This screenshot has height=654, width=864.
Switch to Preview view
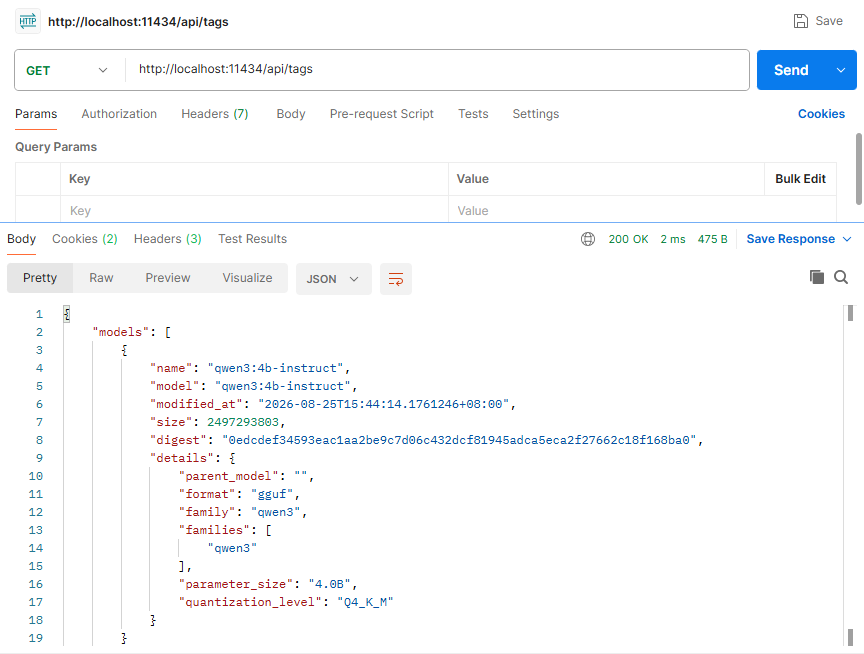pos(168,278)
